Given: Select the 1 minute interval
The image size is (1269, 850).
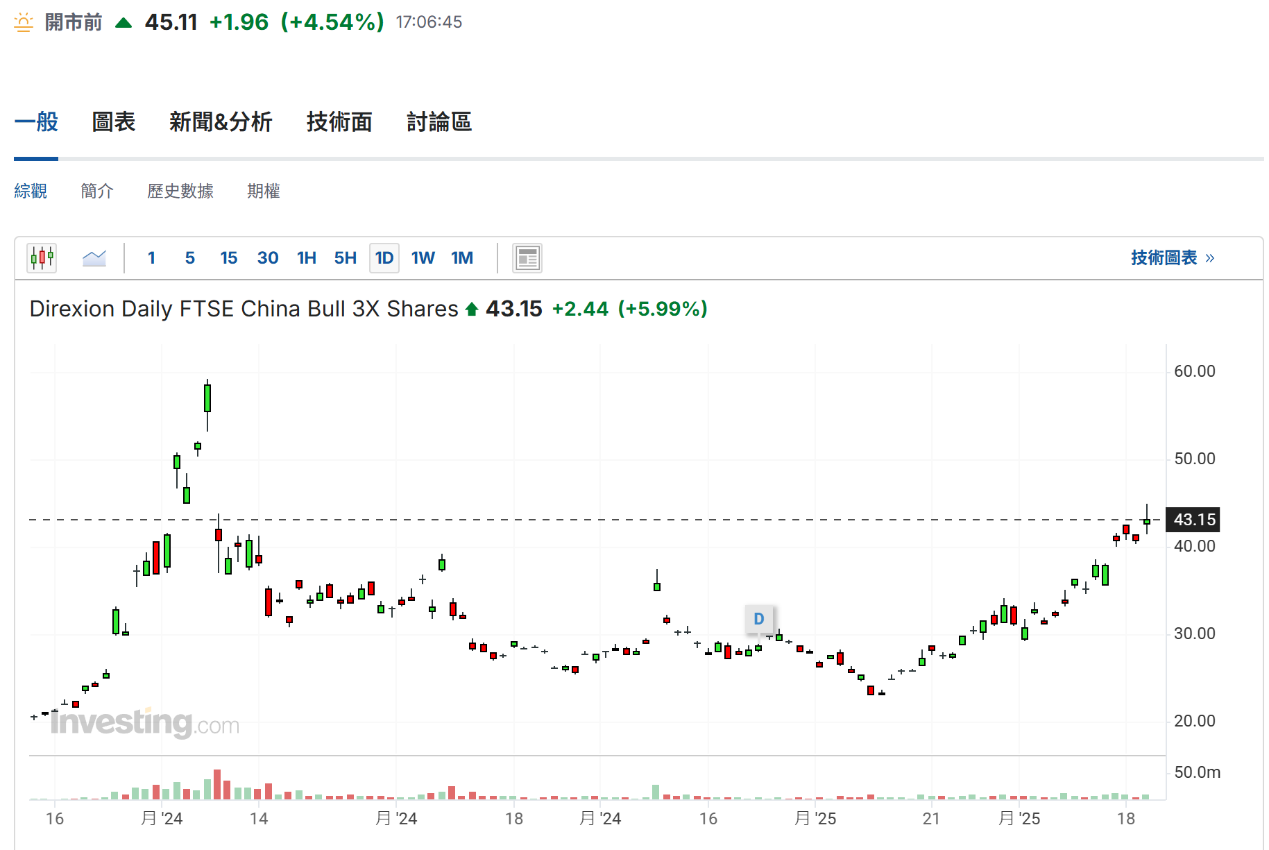Looking at the screenshot, I should 151,258.
